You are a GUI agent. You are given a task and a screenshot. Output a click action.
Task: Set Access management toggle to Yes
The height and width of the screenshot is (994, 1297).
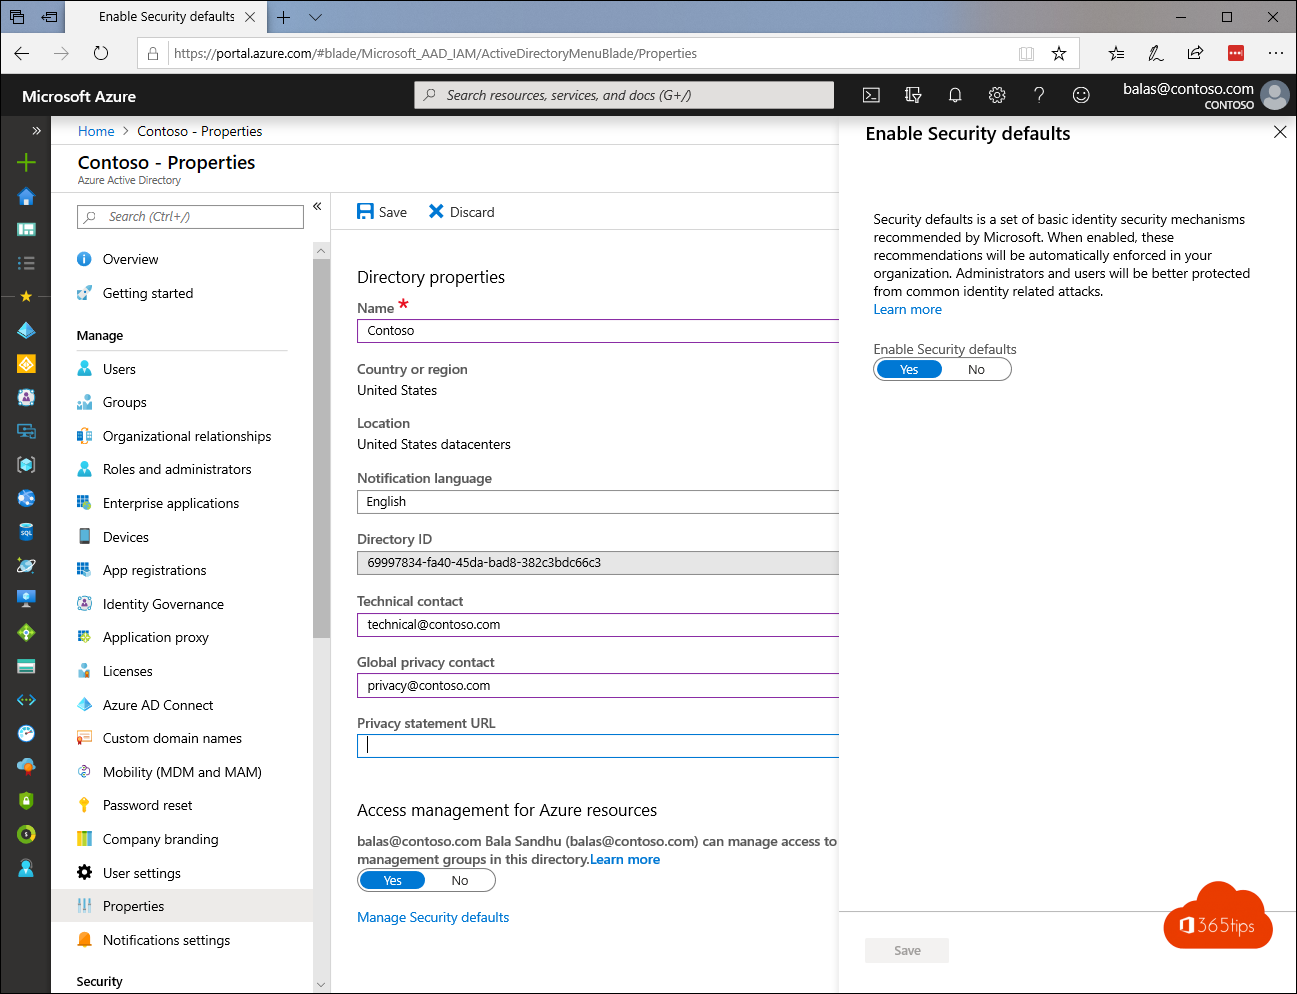click(x=392, y=880)
